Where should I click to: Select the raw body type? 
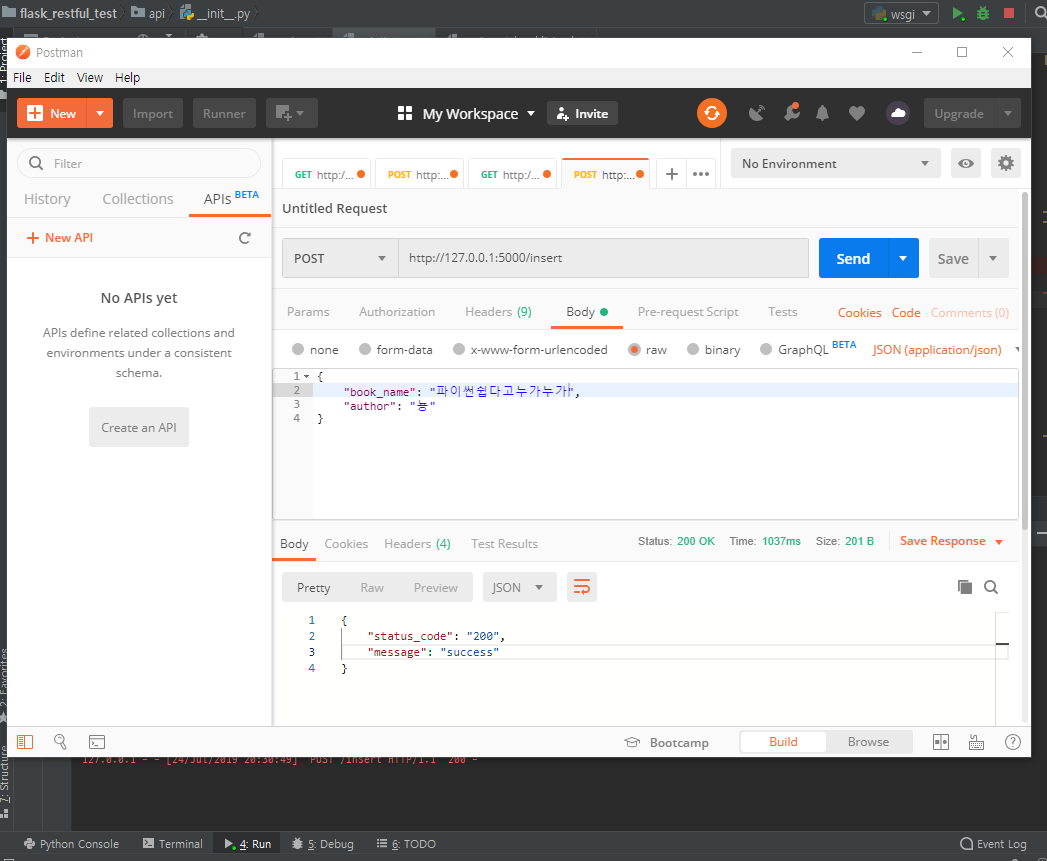pyautogui.click(x=634, y=349)
